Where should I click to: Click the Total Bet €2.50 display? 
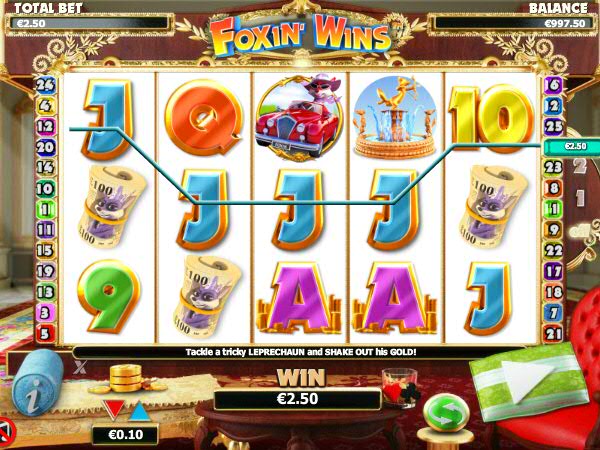click(87, 23)
